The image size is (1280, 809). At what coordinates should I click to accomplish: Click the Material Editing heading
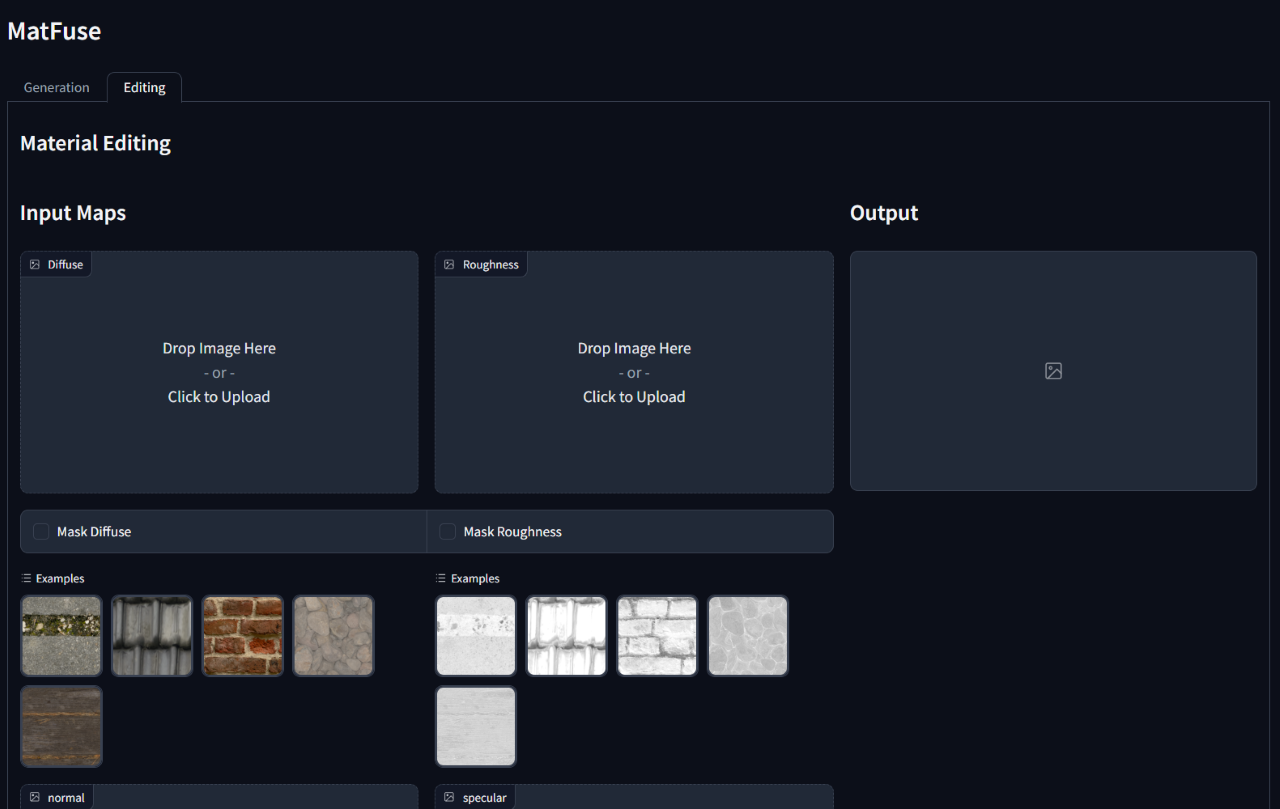pyautogui.click(x=96, y=143)
